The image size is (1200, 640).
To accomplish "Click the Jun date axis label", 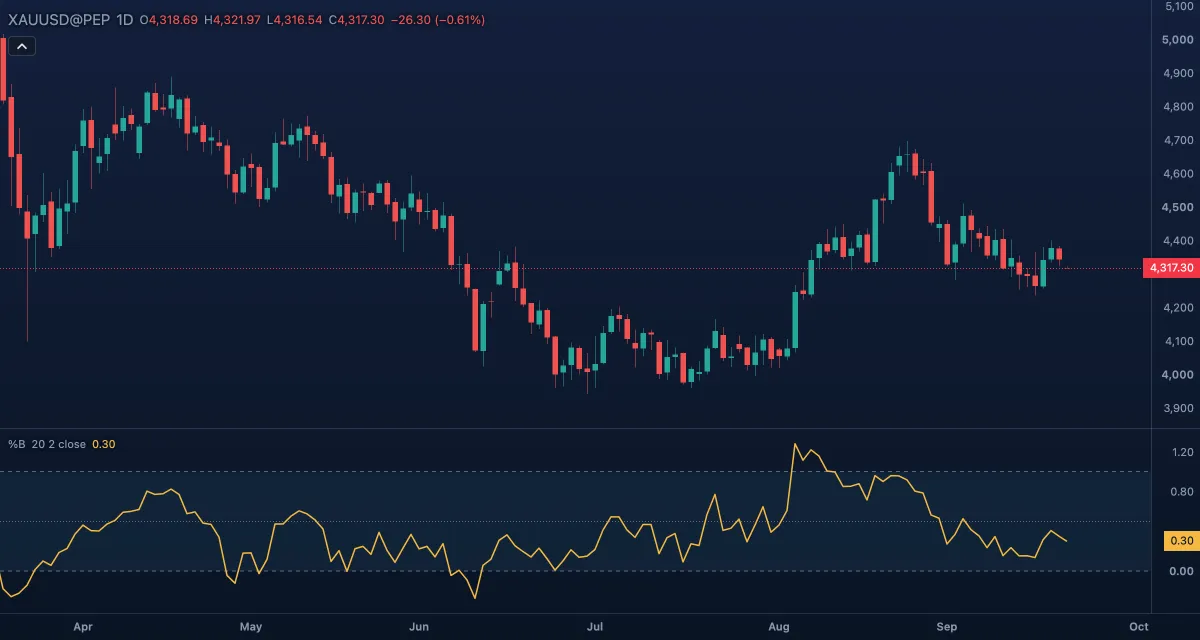I will click(419, 627).
